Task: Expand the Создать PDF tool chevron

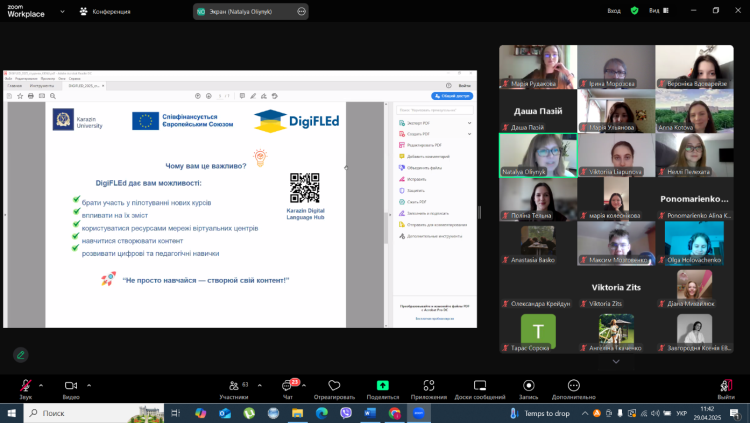Action: [x=469, y=134]
